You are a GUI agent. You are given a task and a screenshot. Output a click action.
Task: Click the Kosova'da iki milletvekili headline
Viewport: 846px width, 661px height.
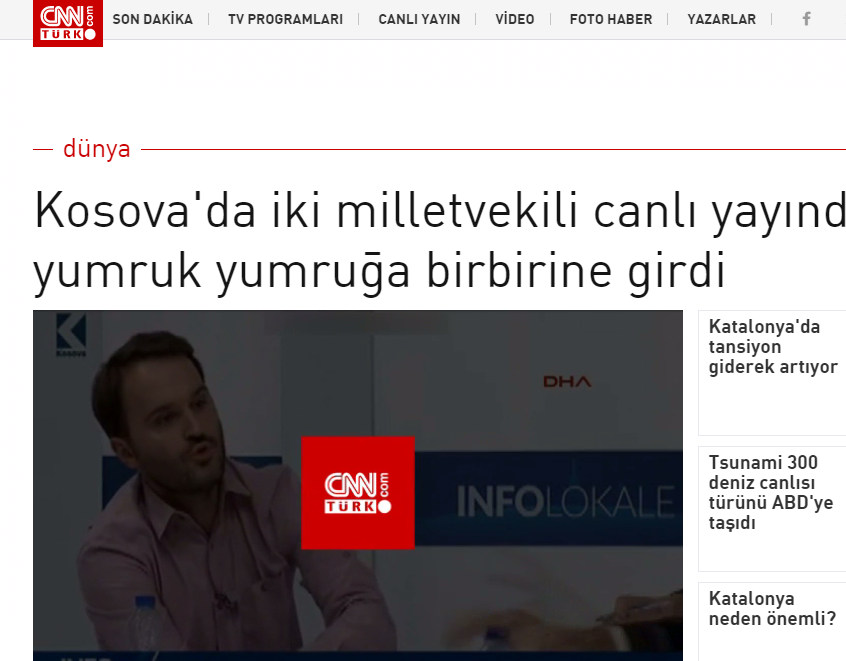(439, 241)
